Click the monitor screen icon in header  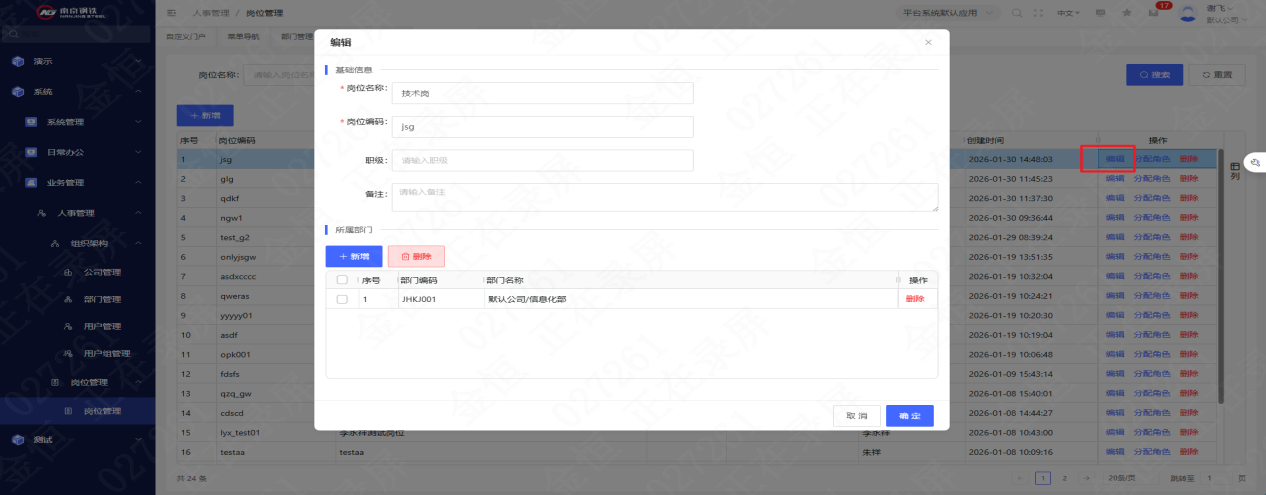1102,13
